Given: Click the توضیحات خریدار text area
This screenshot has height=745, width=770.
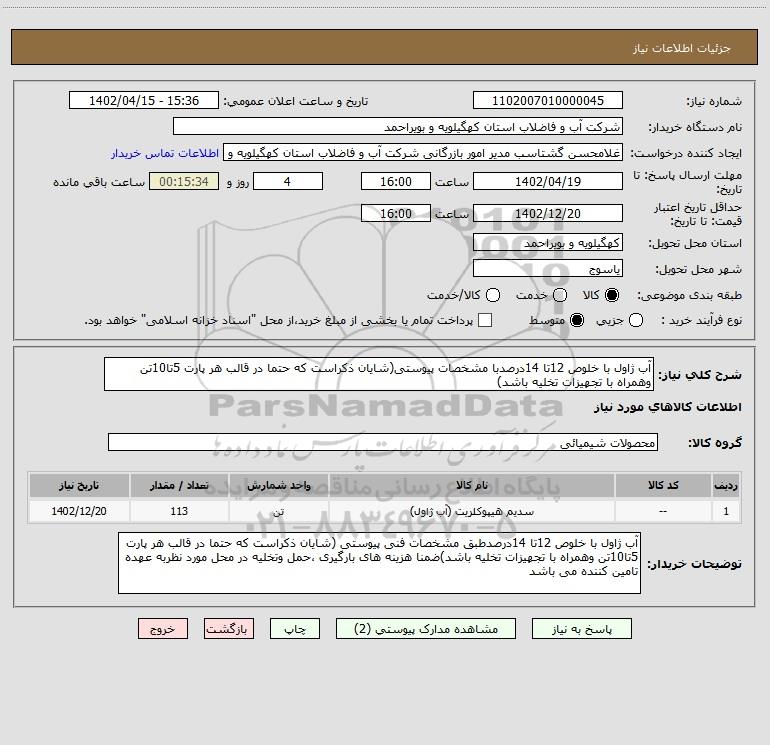Looking at the screenshot, I should coord(379,563).
